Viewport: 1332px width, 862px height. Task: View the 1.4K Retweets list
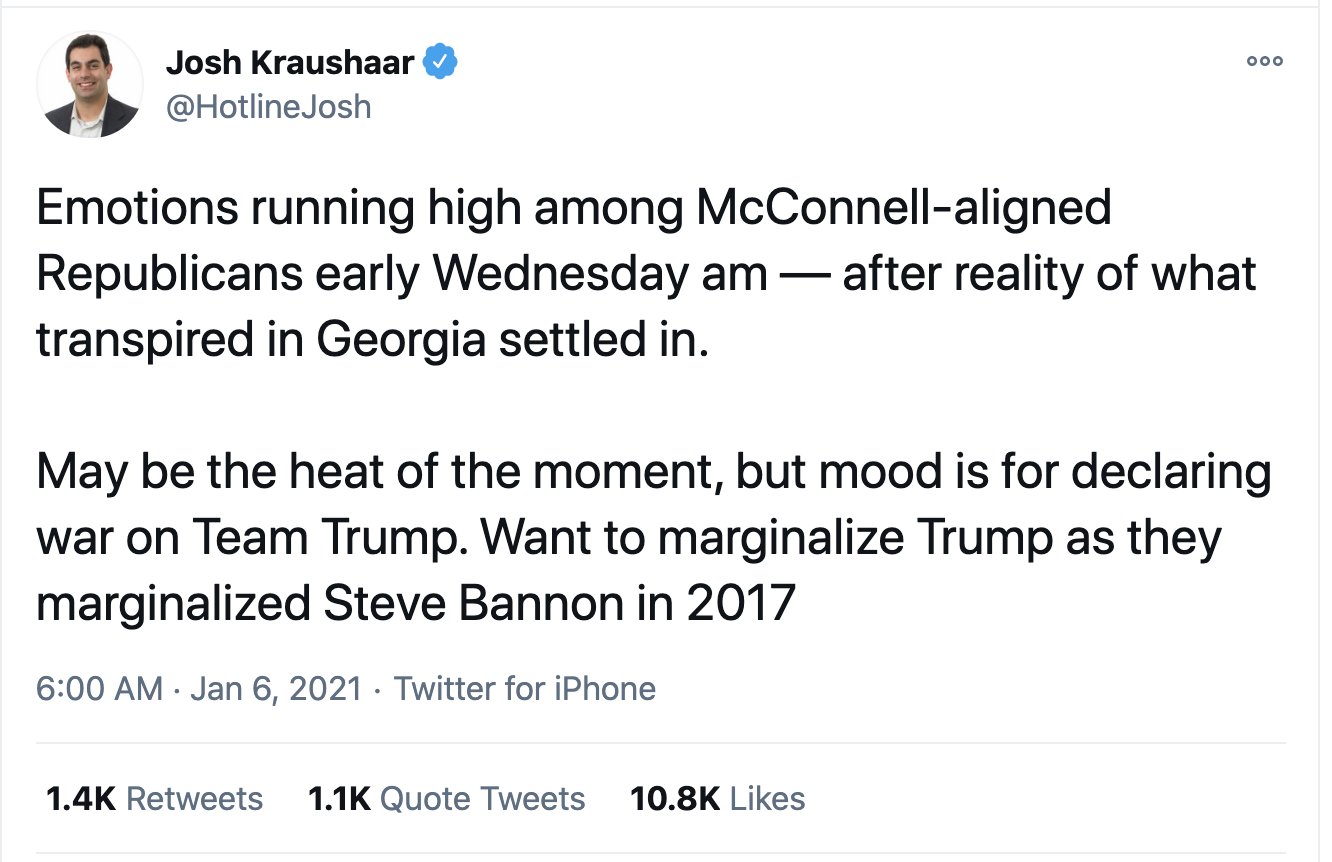click(155, 799)
